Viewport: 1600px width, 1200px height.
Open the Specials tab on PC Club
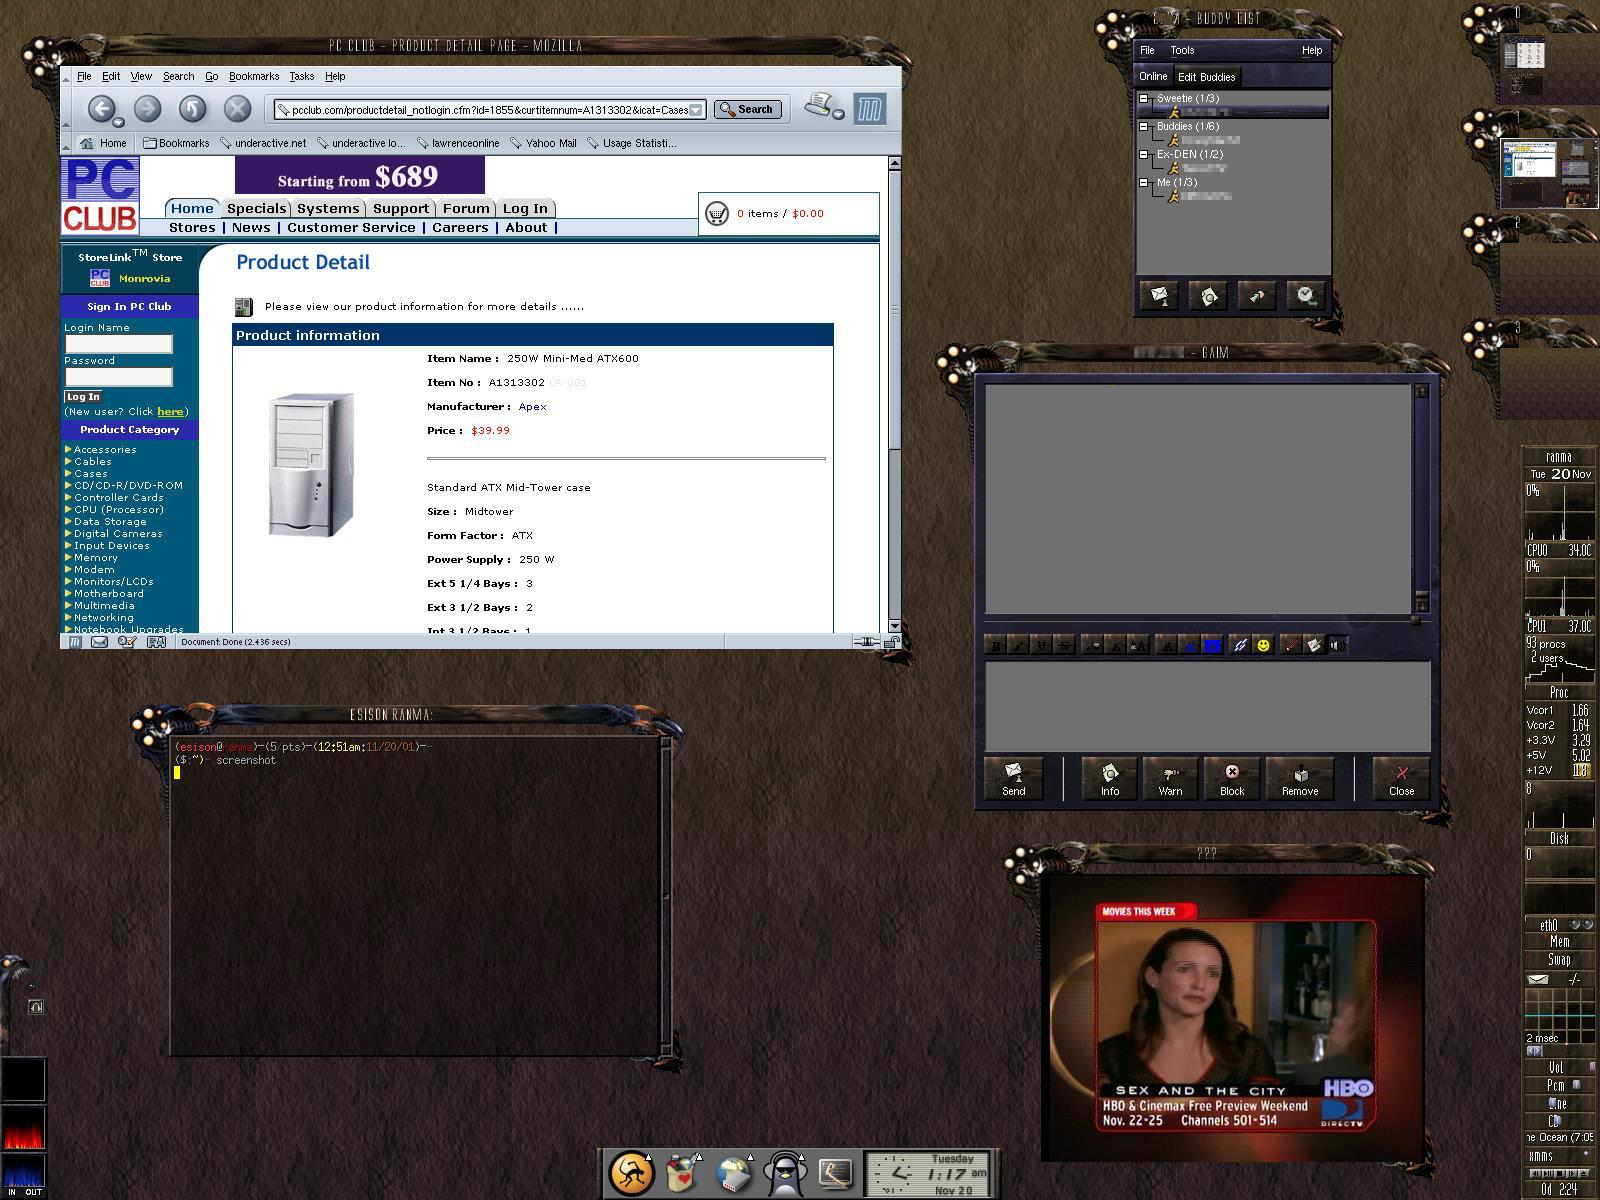coord(256,208)
